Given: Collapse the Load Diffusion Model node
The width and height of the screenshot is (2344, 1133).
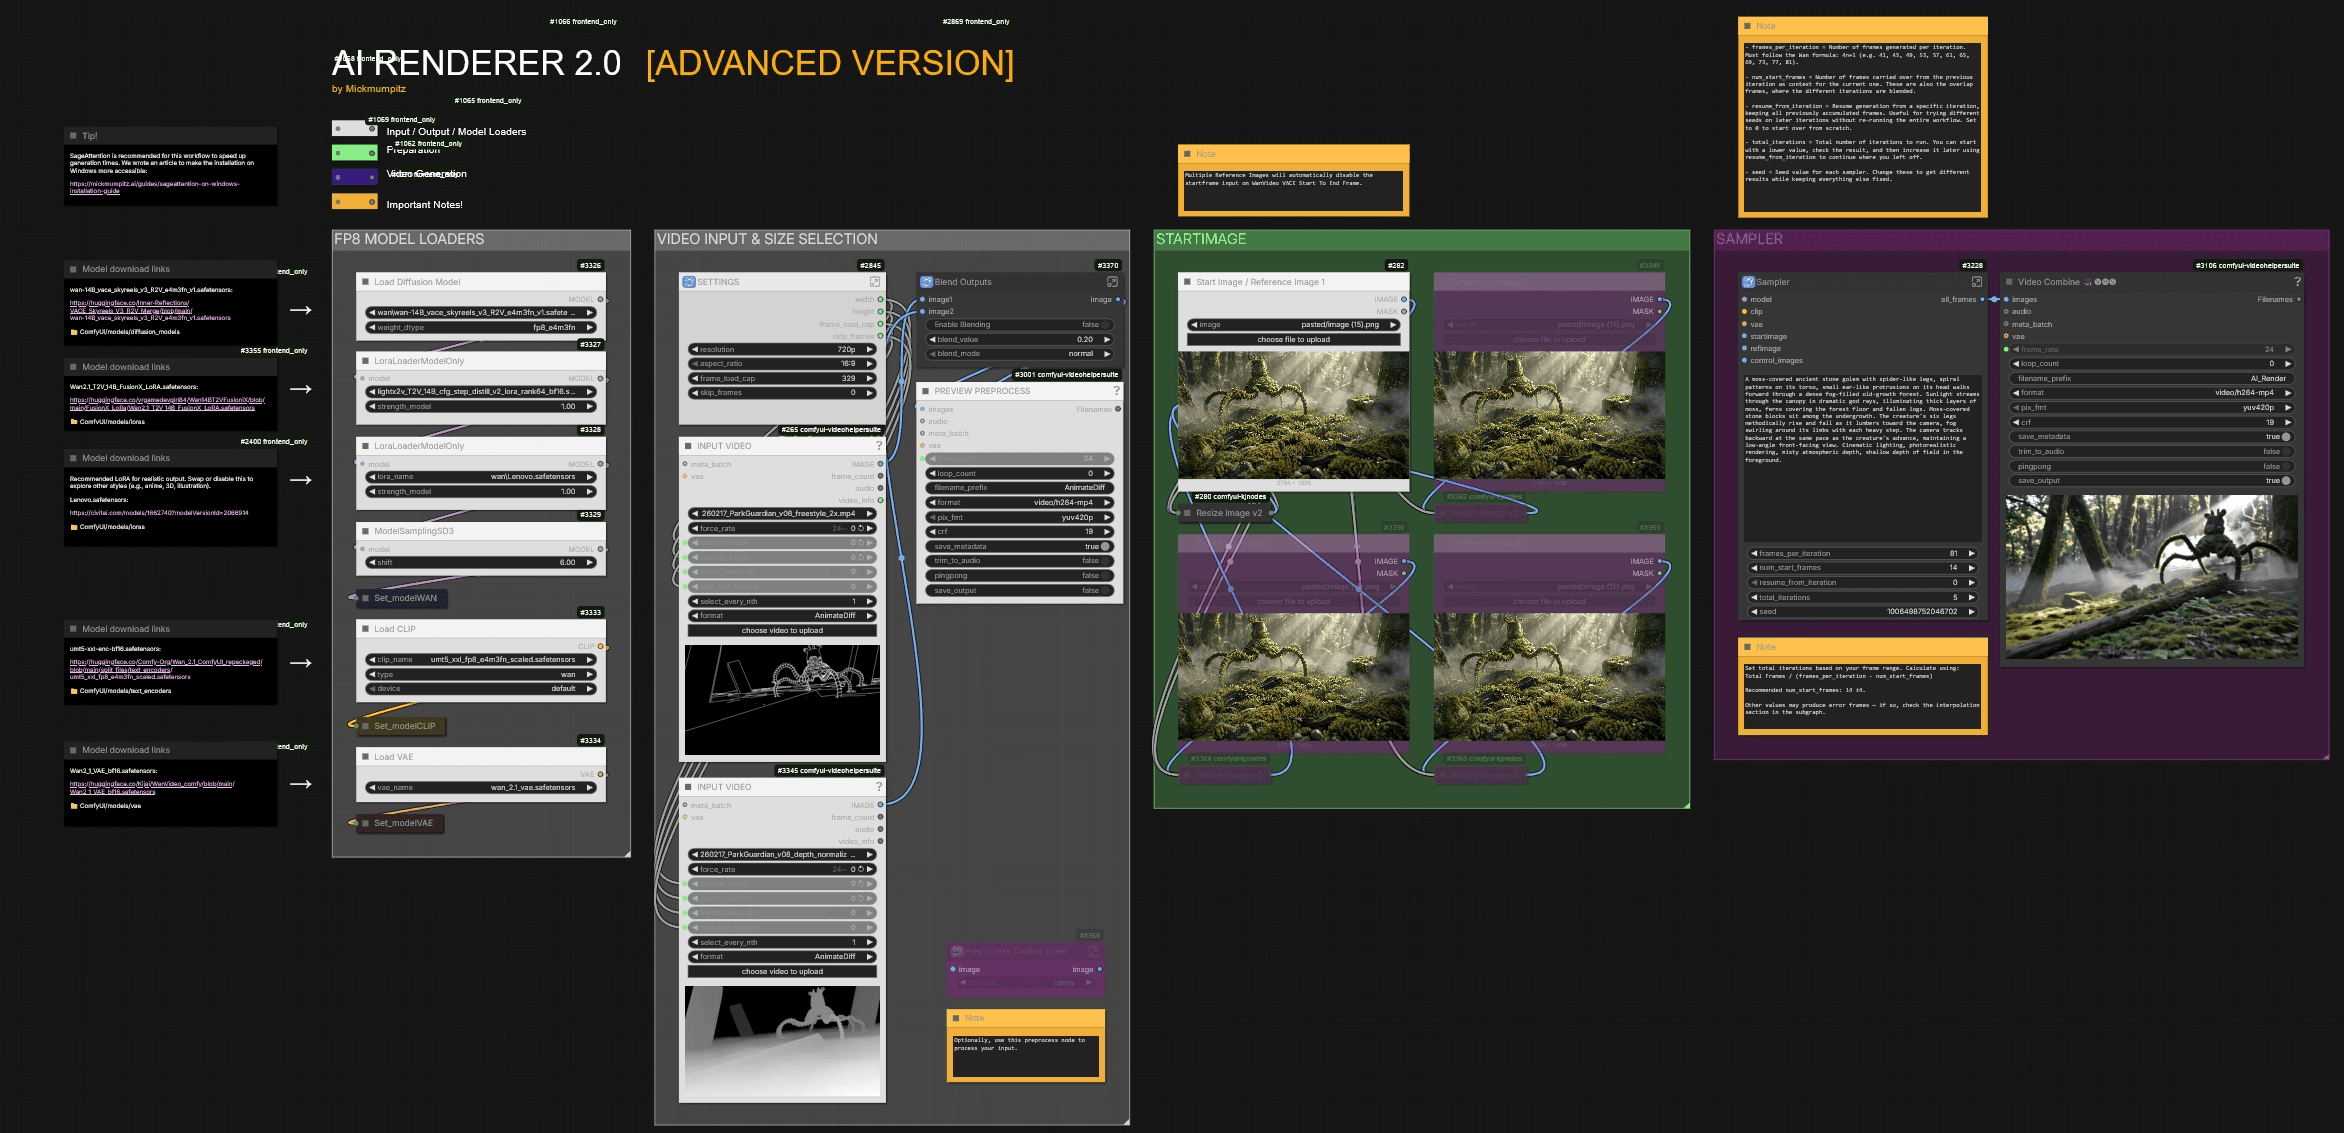Looking at the screenshot, I should coord(365,282).
